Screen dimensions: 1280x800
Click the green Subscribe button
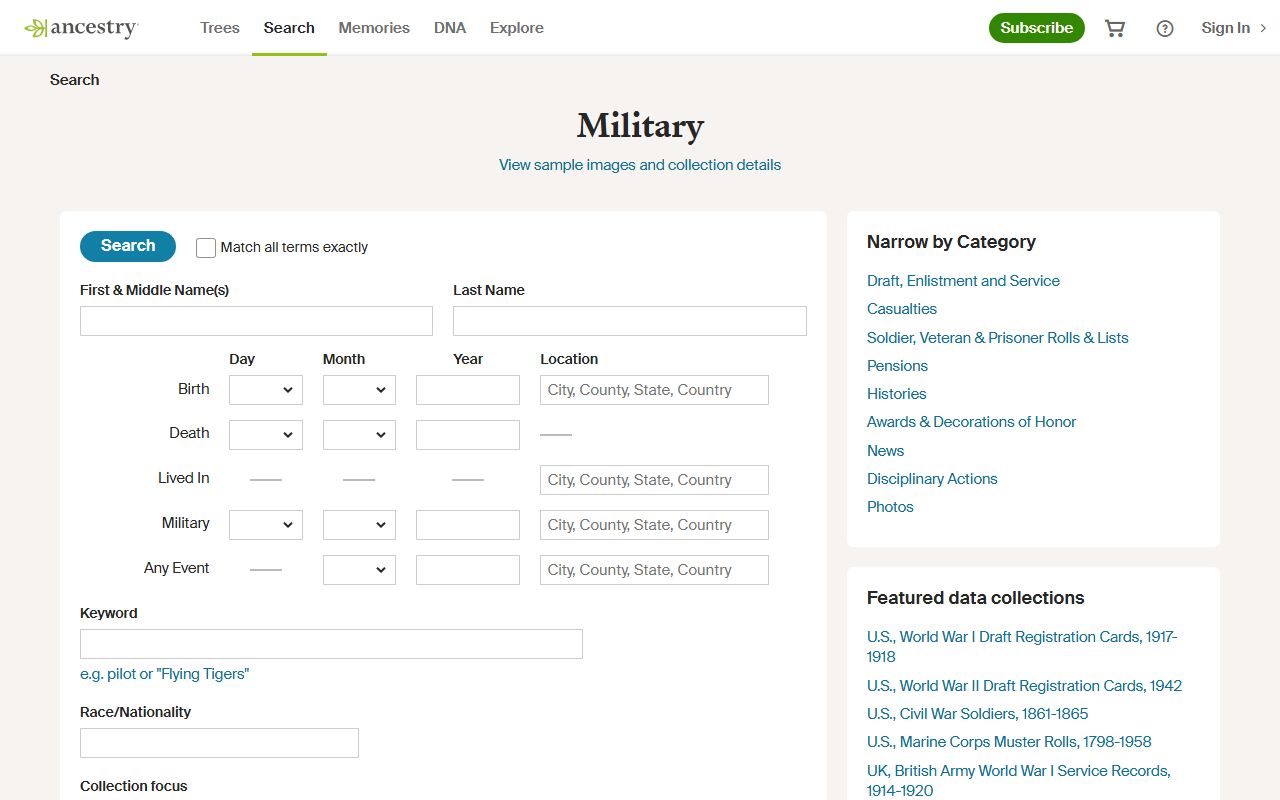point(1037,28)
